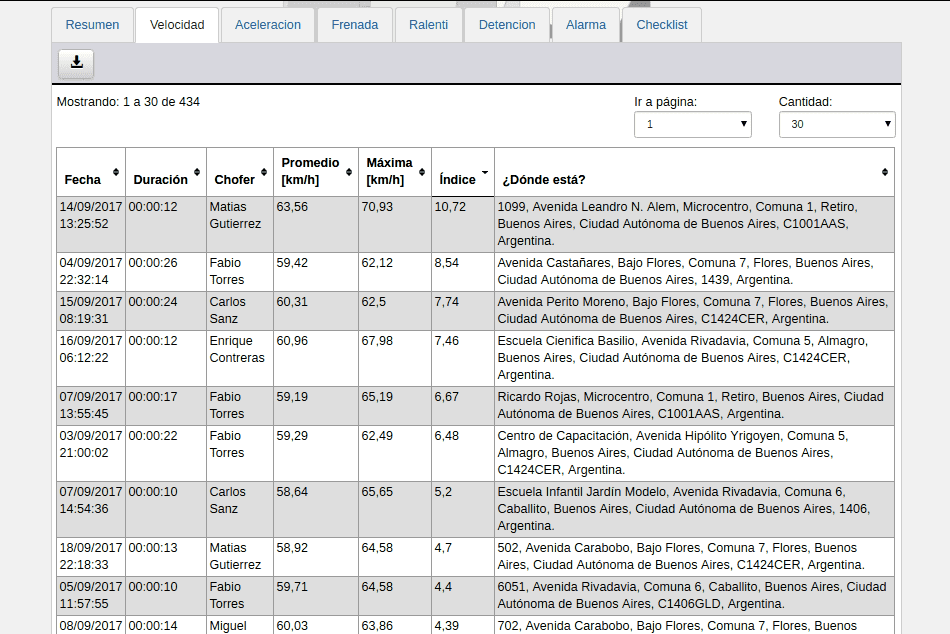Open the Checklist tab
Viewport: 950px width, 634px height.
point(662,25)
